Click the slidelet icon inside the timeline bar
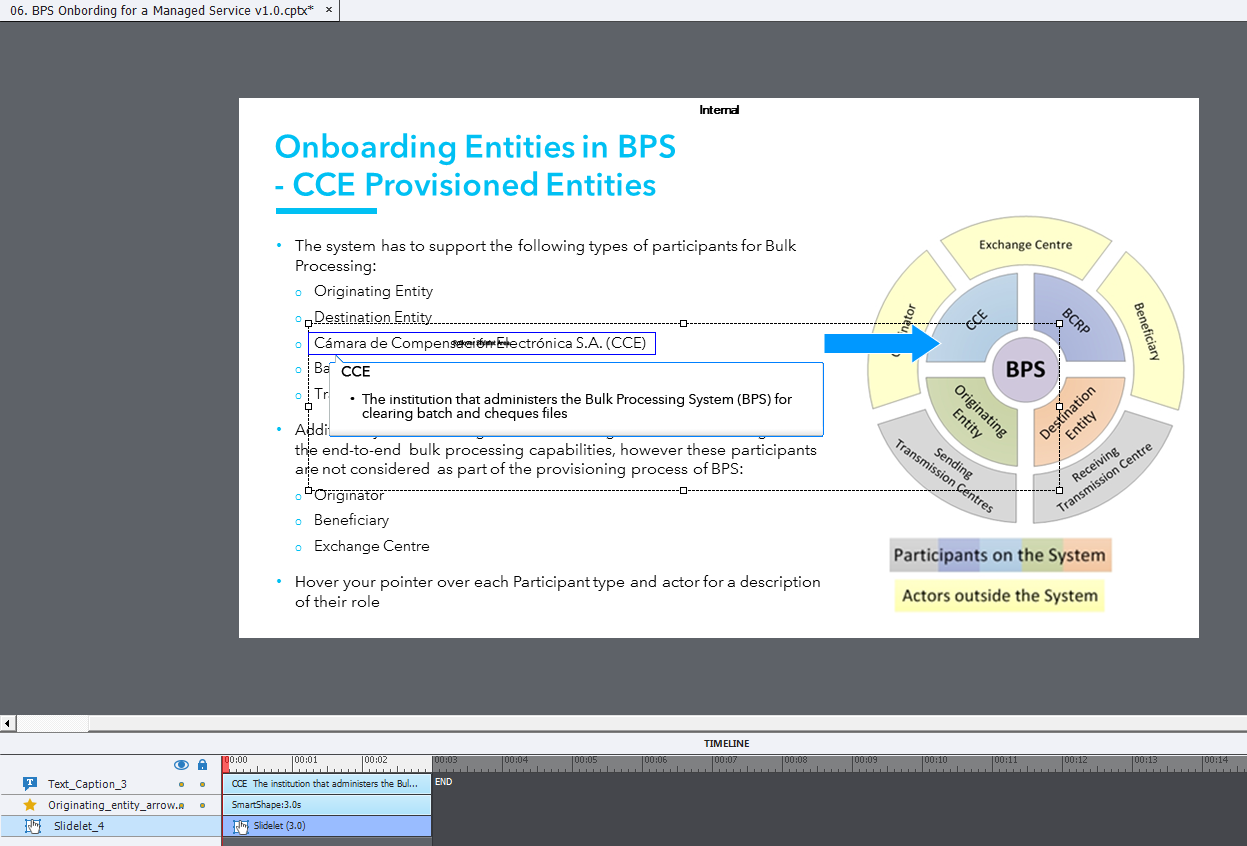The image size is (1247, 846). (241, 826)
